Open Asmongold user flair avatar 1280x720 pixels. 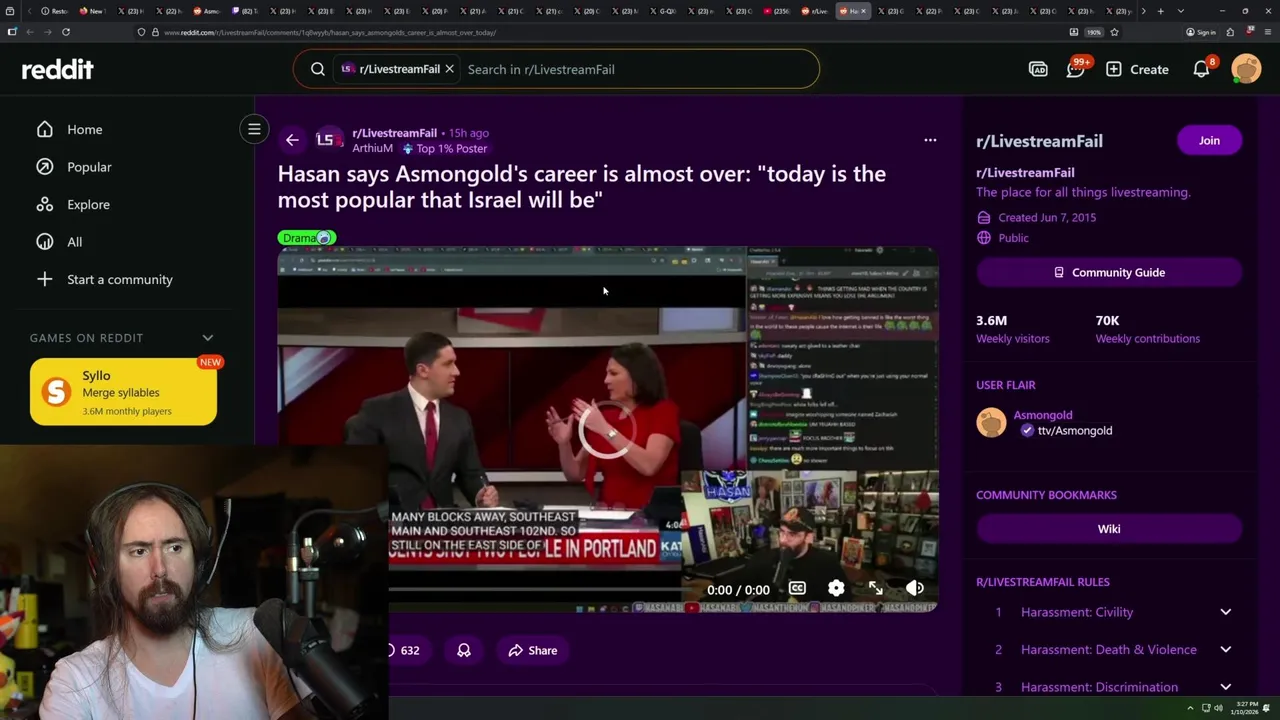click(991, 422)
